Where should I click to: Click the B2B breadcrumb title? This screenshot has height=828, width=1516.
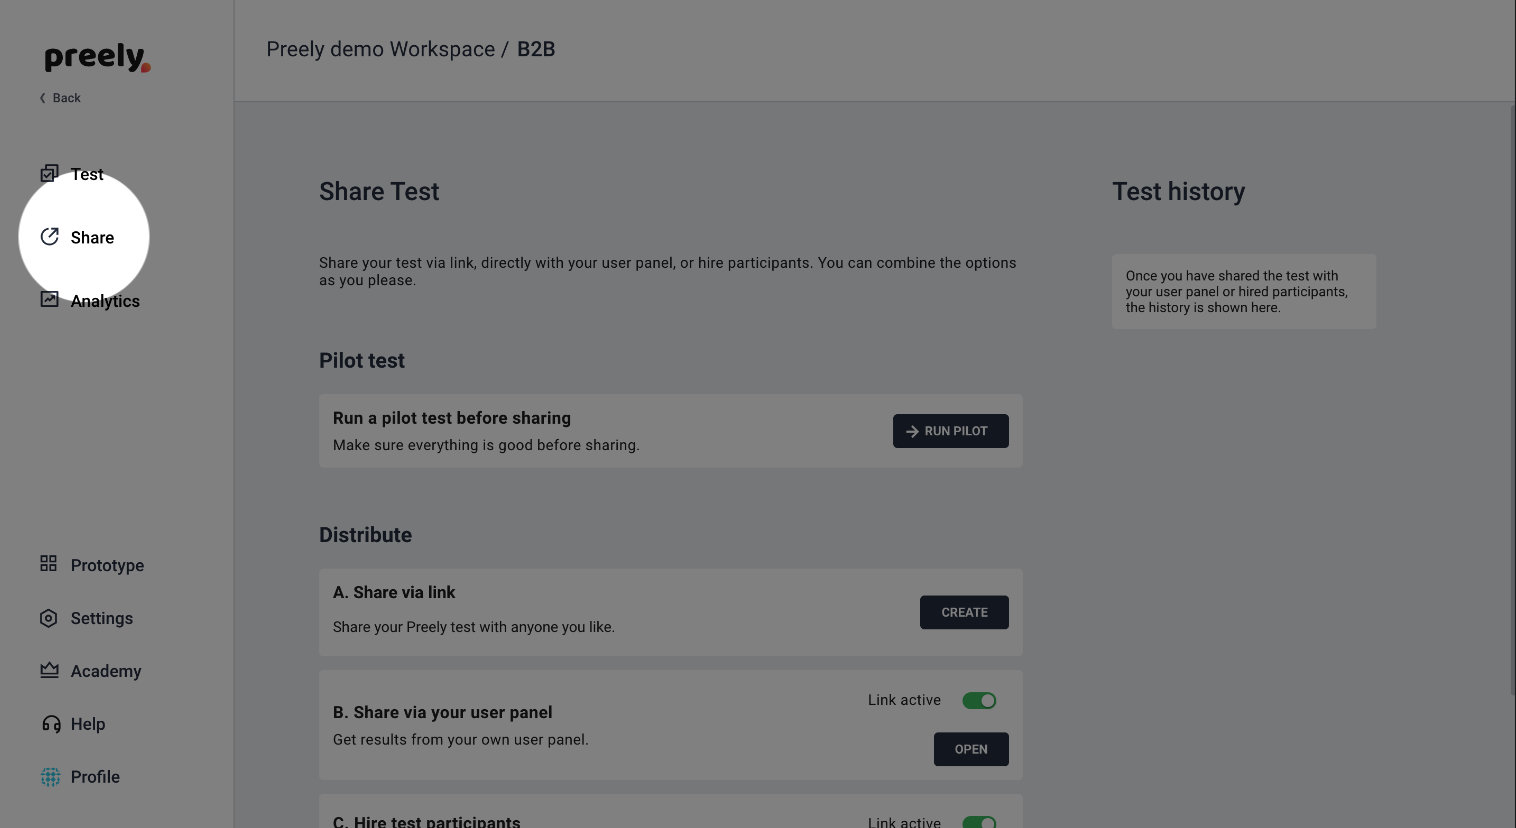[536, 49]
